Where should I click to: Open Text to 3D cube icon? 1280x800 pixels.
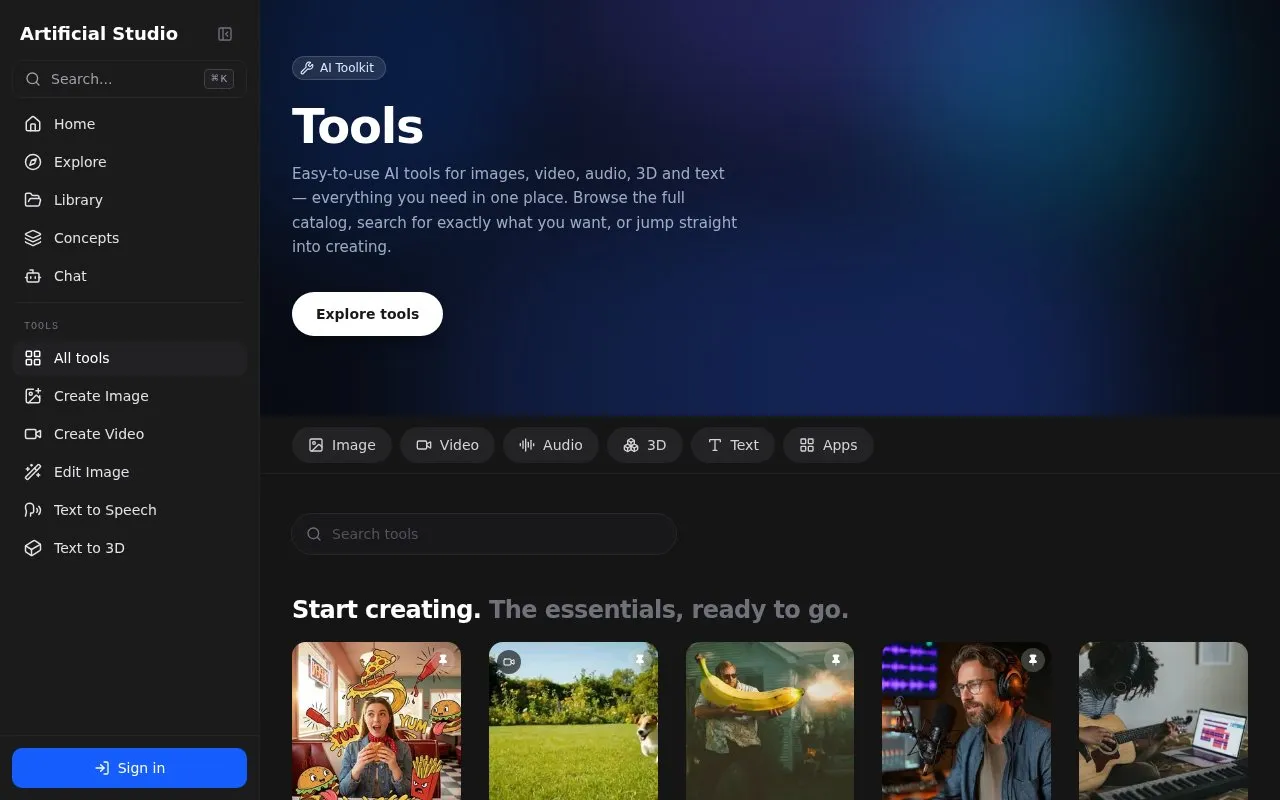pos(33,548)
